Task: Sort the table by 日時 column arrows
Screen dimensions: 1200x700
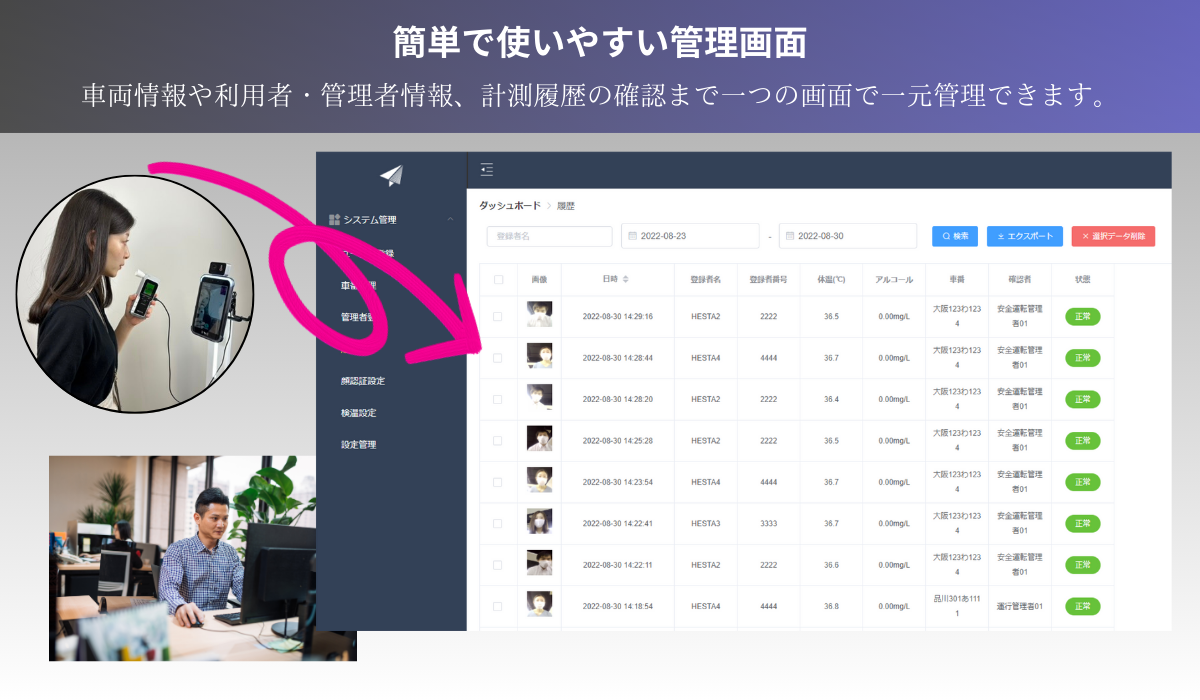Action: (626, 279)
